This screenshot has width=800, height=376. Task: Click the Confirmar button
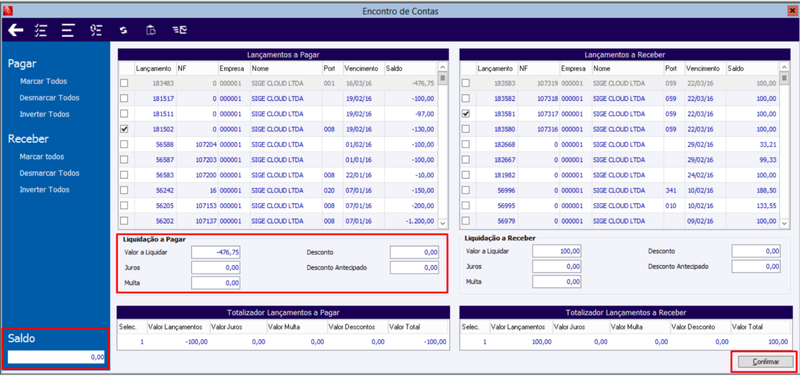click(765, 362)
